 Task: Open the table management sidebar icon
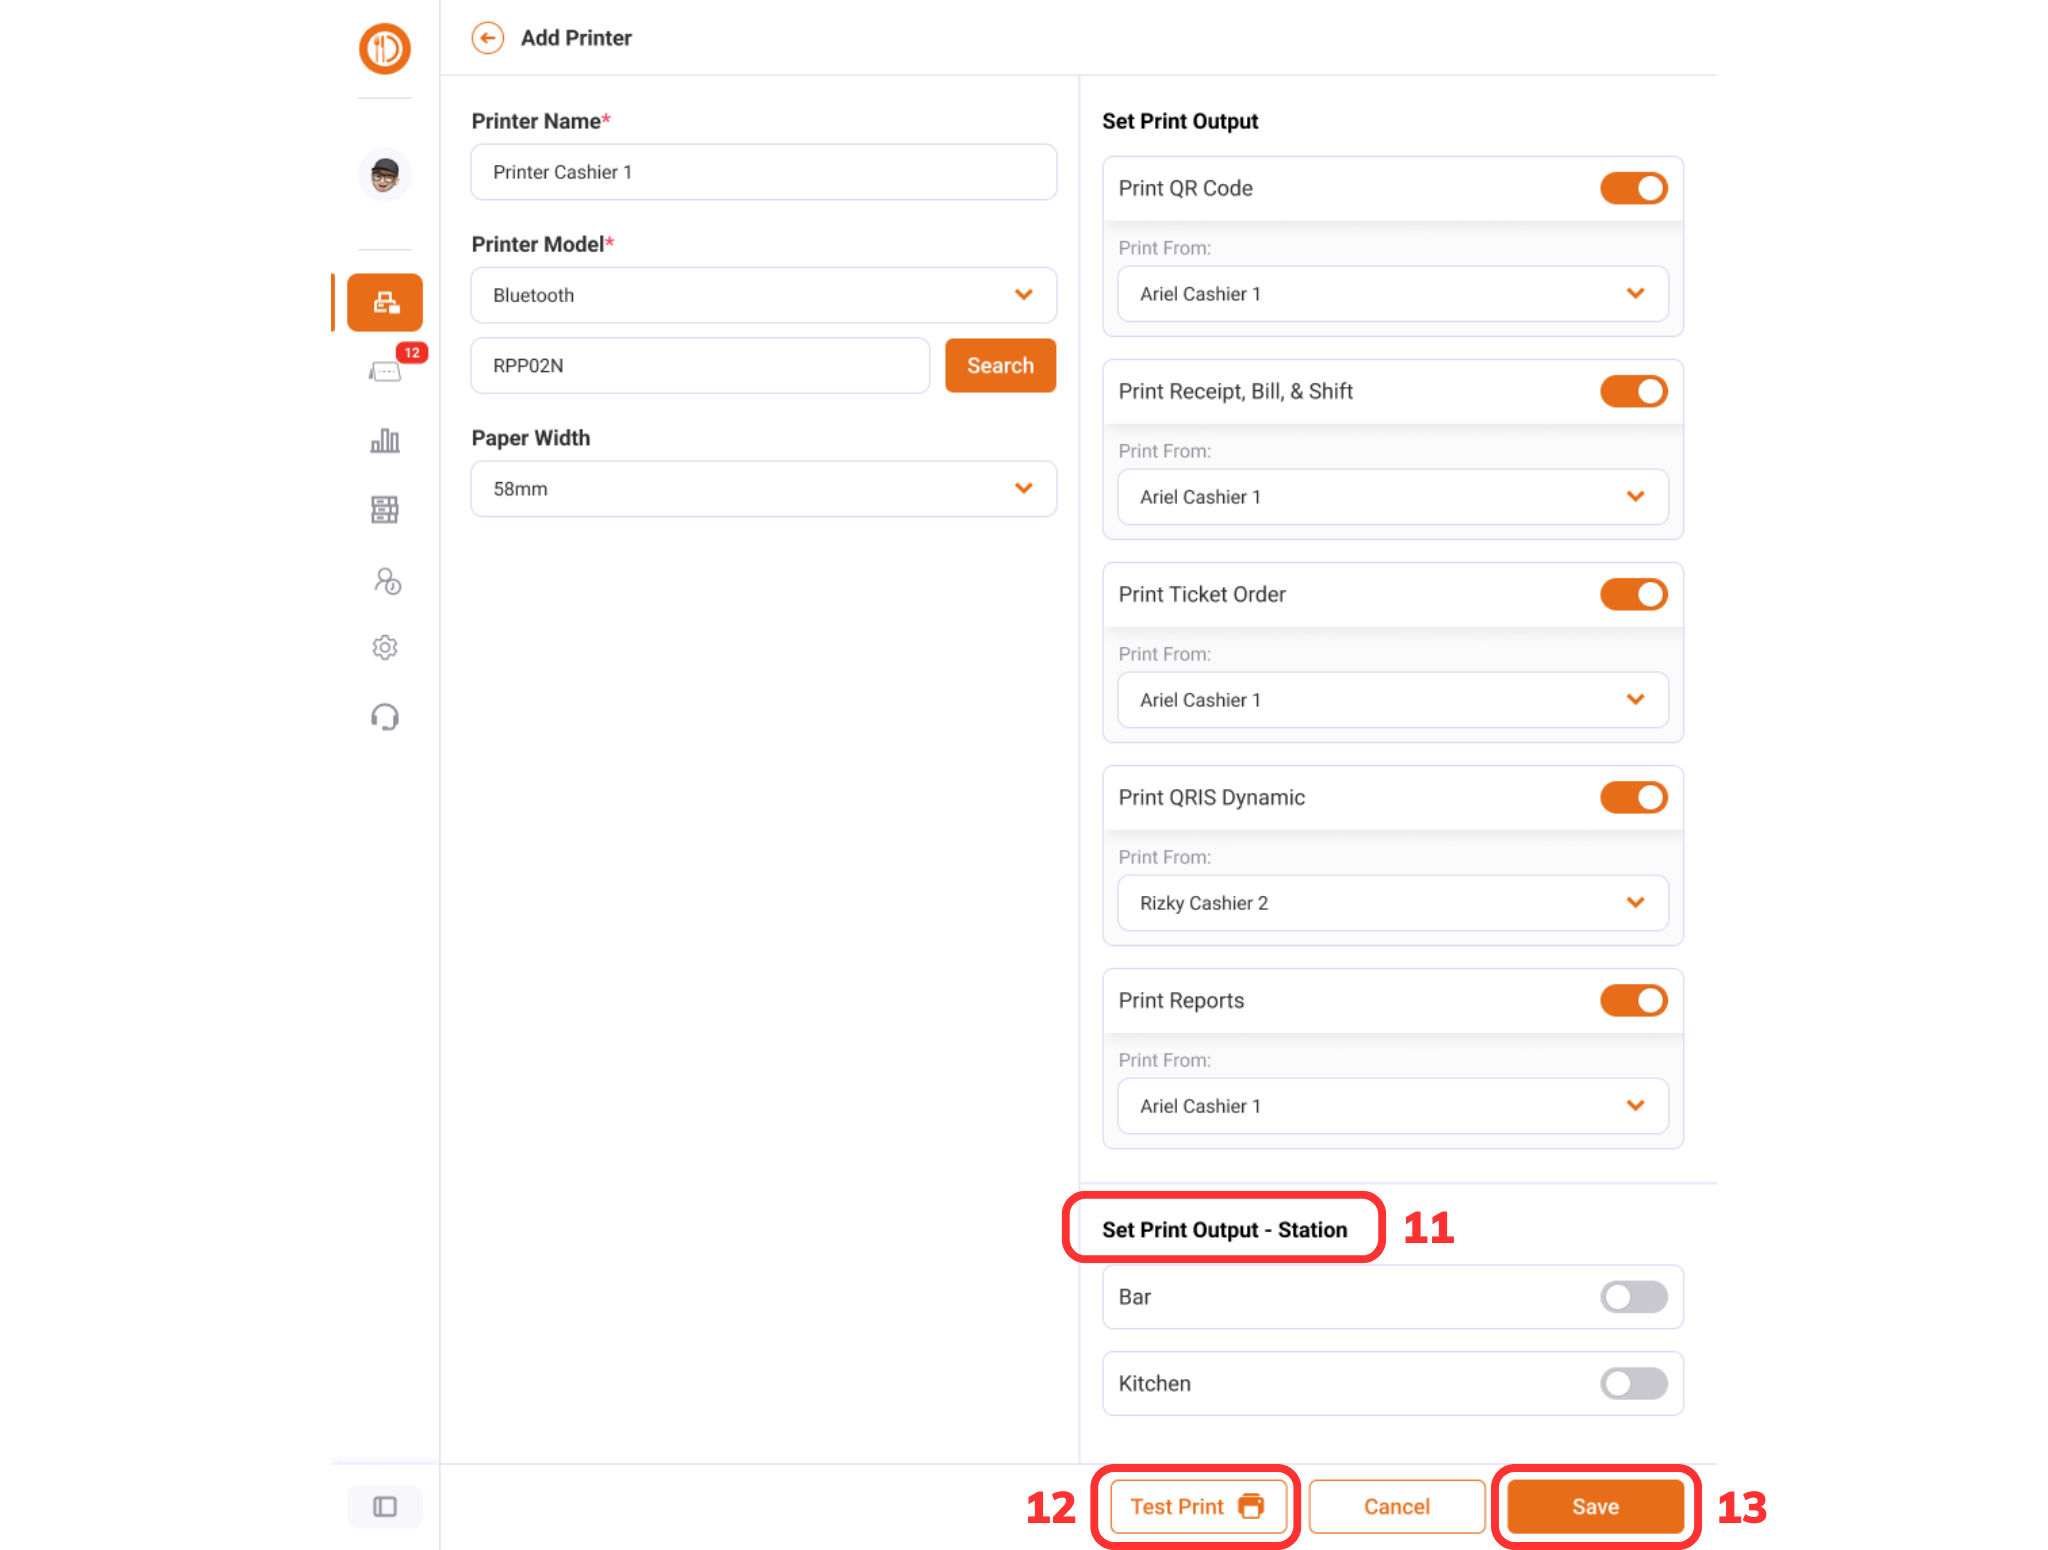[x=385, y=510]
